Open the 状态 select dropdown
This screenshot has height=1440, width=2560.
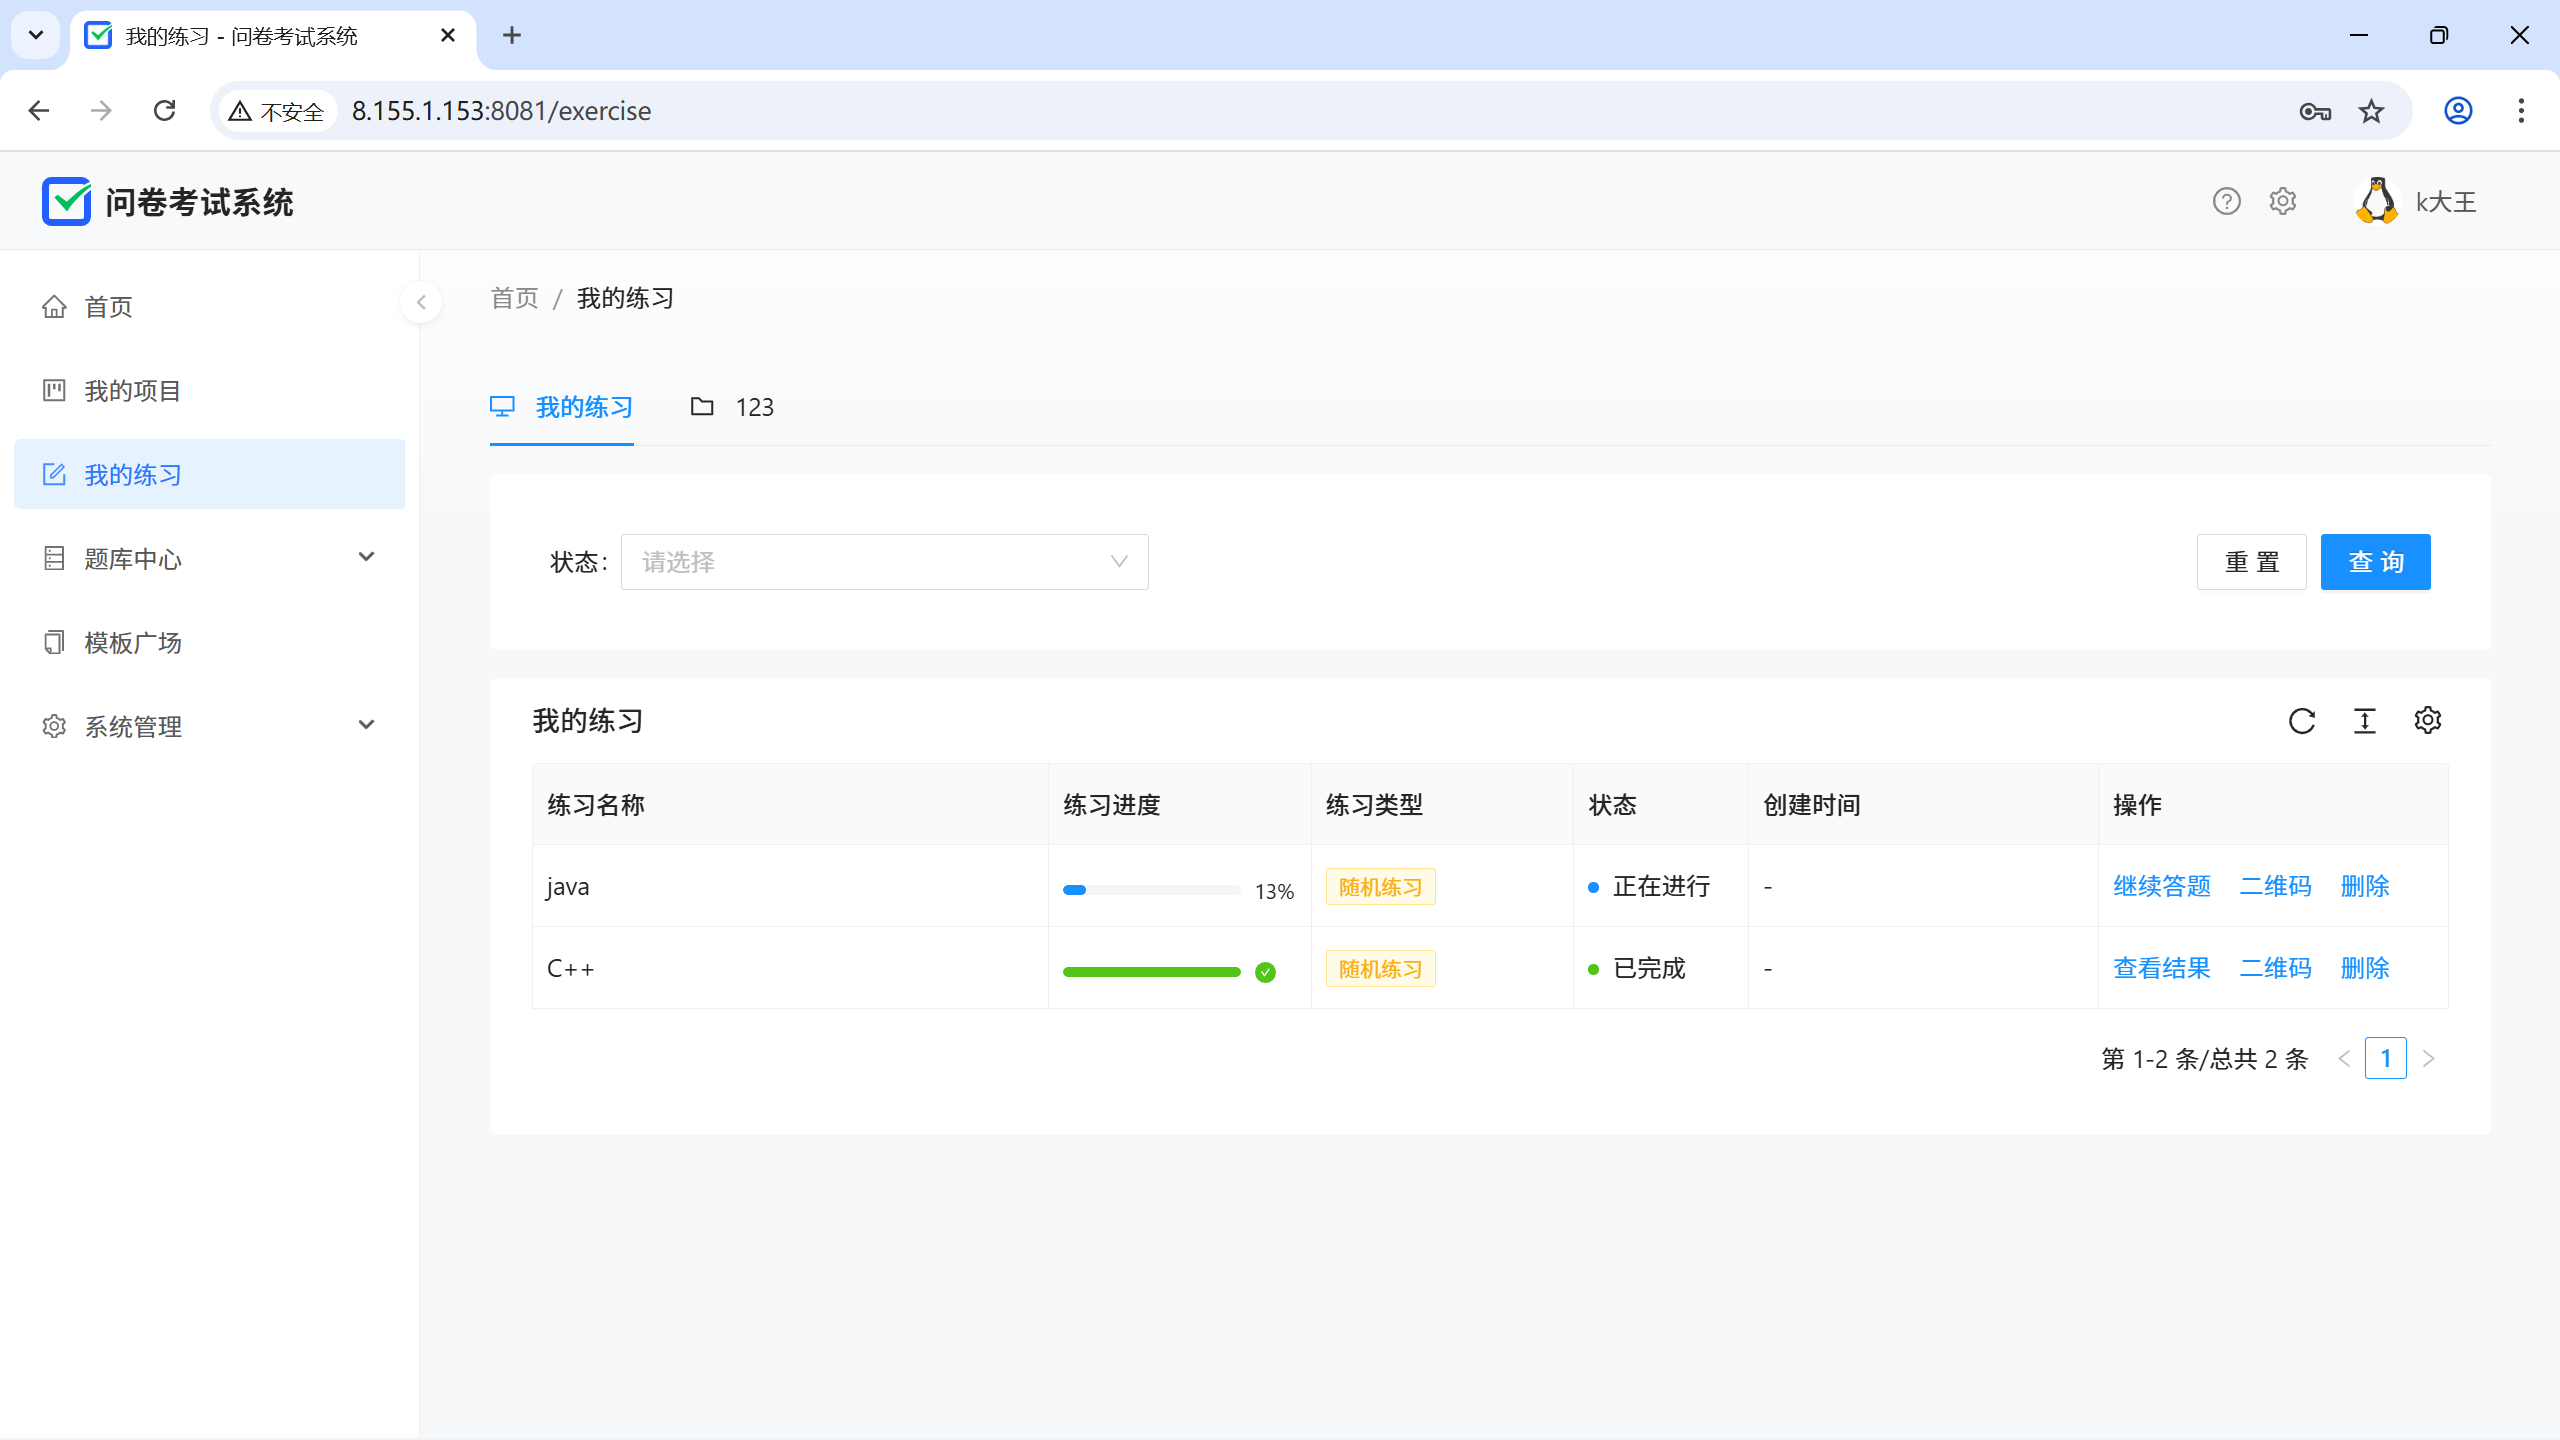(884, 562)
